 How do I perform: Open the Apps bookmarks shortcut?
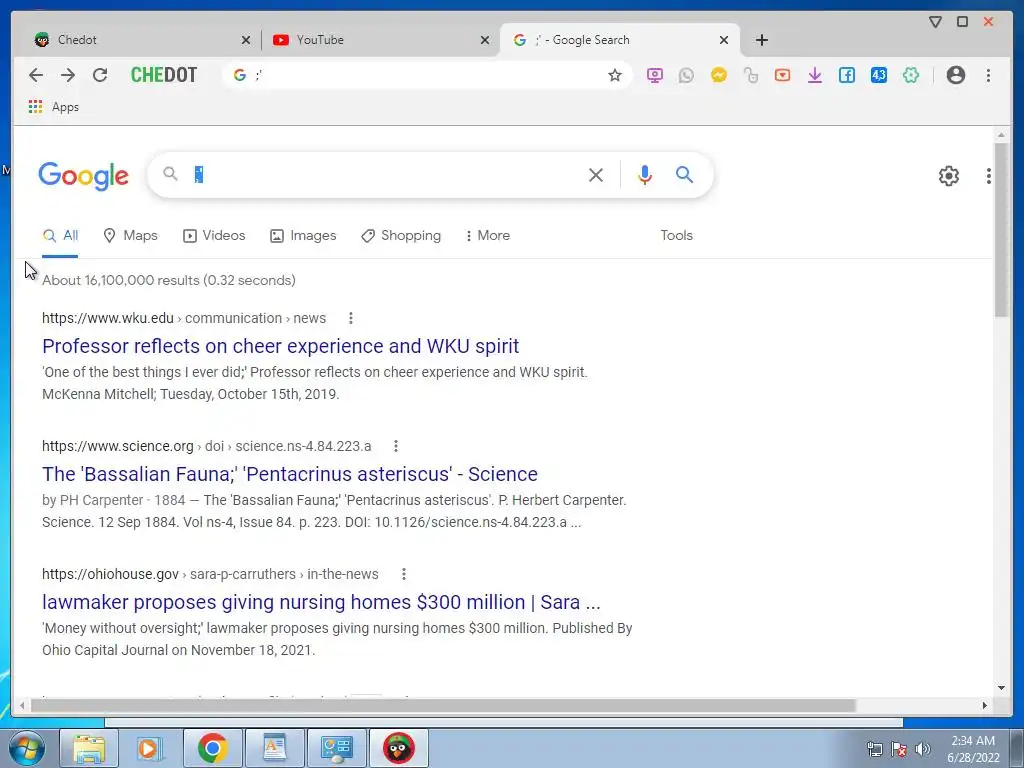[x=54, y=106]
